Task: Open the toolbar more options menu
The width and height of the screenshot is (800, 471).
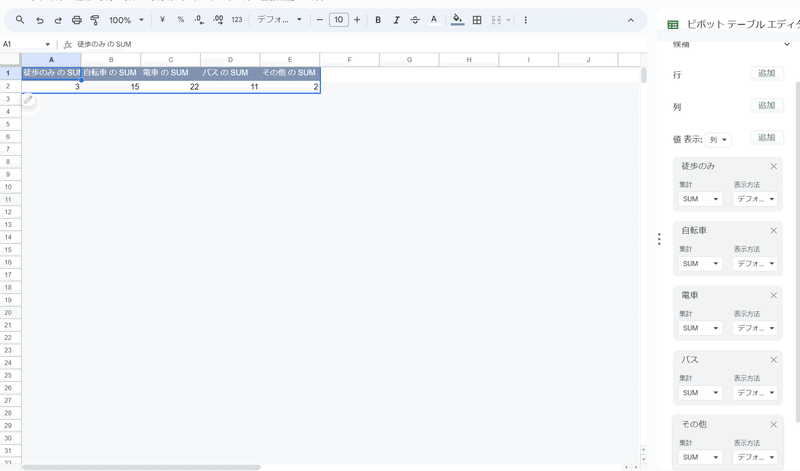Action: pos(526,20)
